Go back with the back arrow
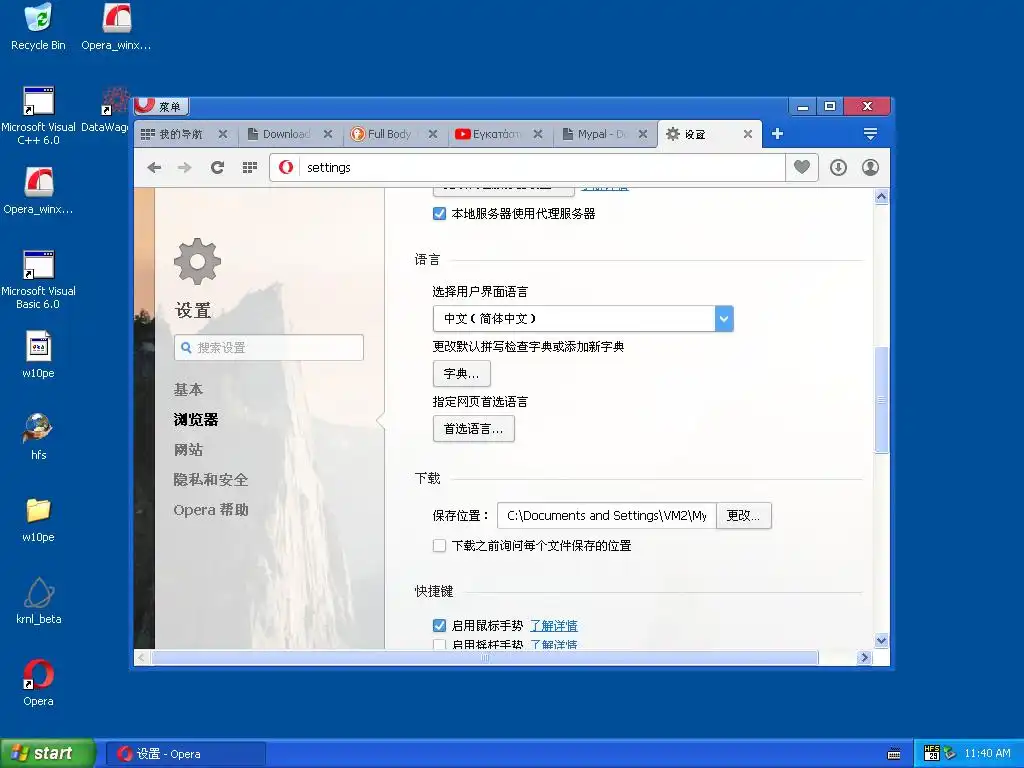 point(154,168)
